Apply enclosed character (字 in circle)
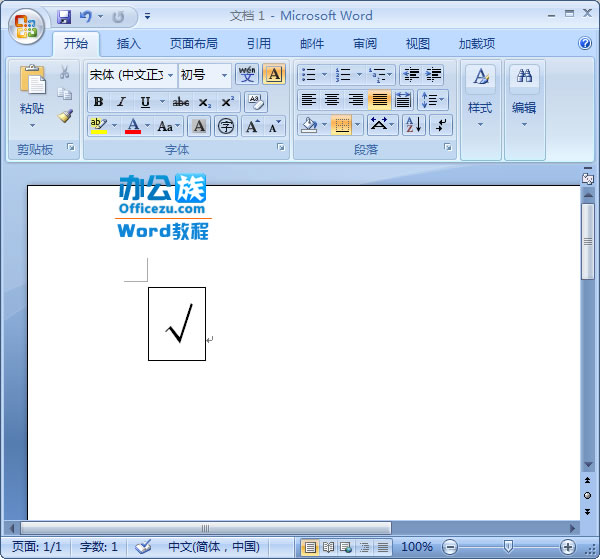 pos(226,126)
